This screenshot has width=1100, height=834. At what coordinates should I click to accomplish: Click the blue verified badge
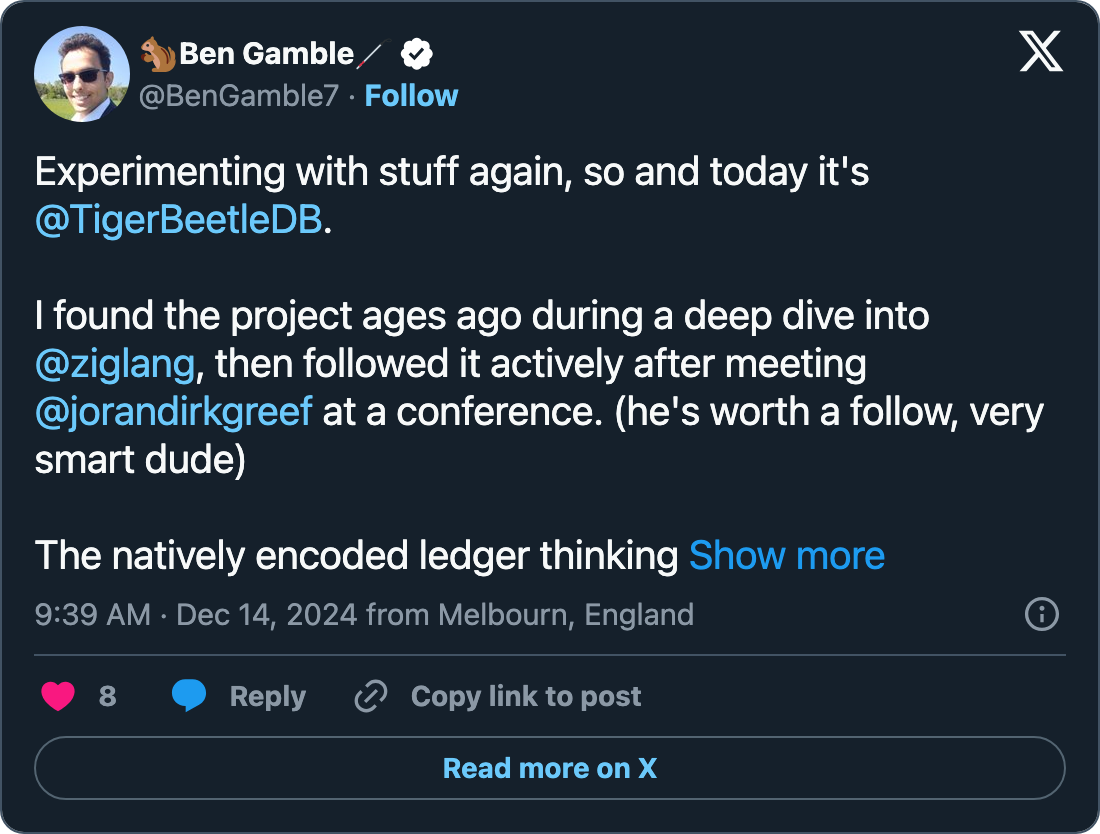click(416, 54)
